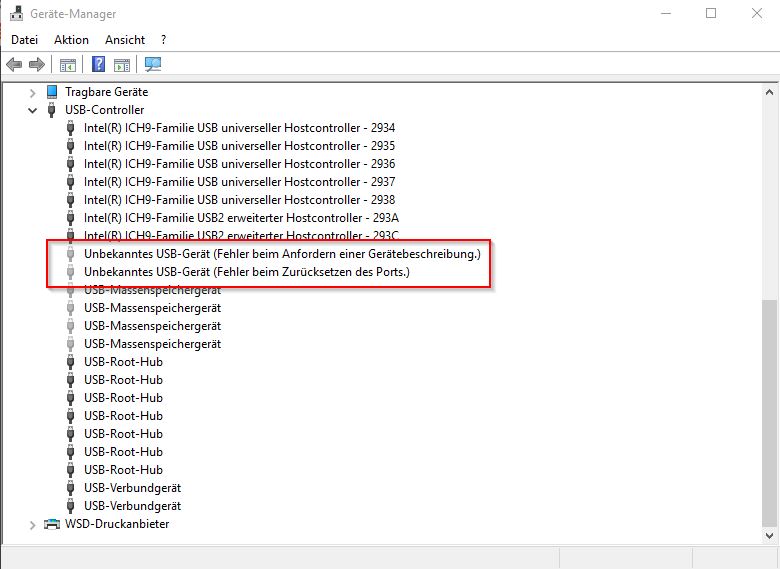Expand the Tragbare Geräte category
This screenshot has width=780, height=569.
point(33,92)
